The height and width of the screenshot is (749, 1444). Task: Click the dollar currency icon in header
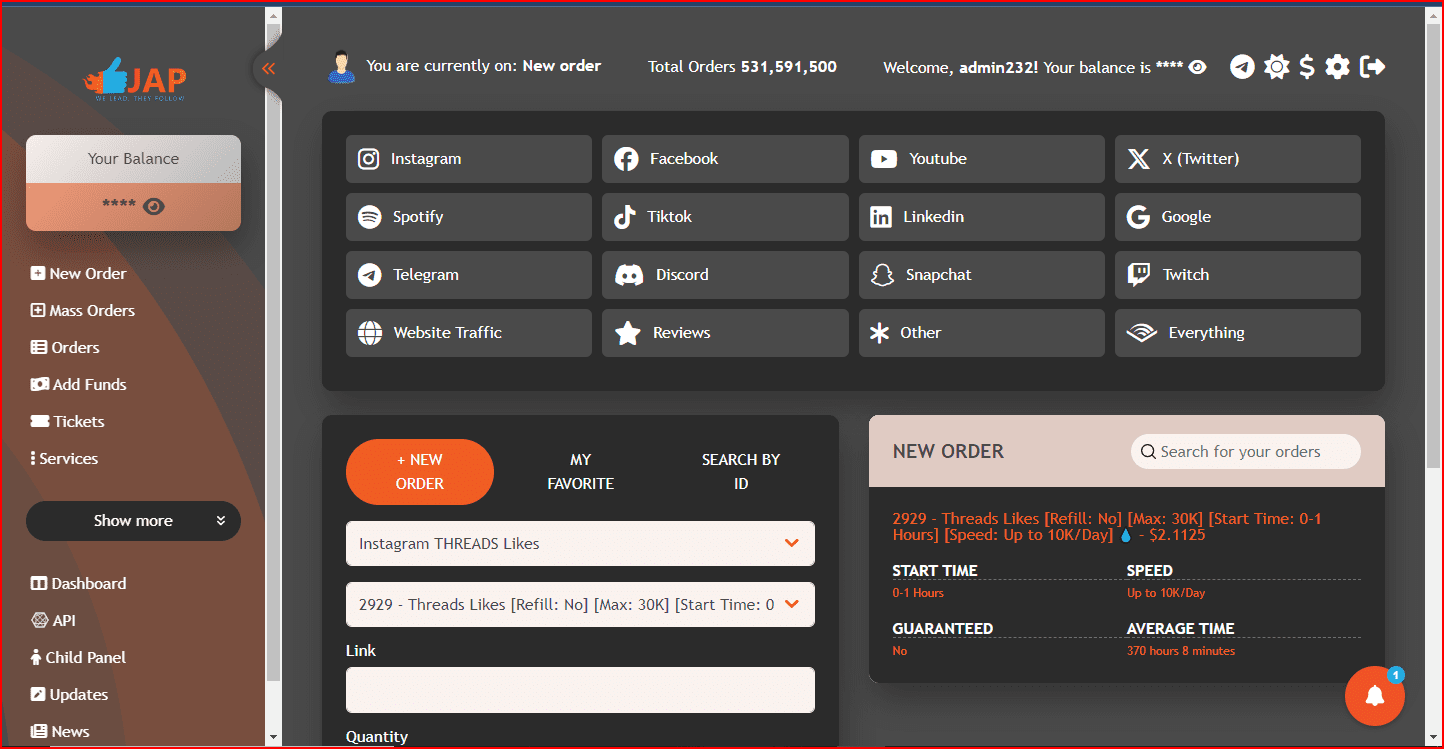pos(1306,67)
